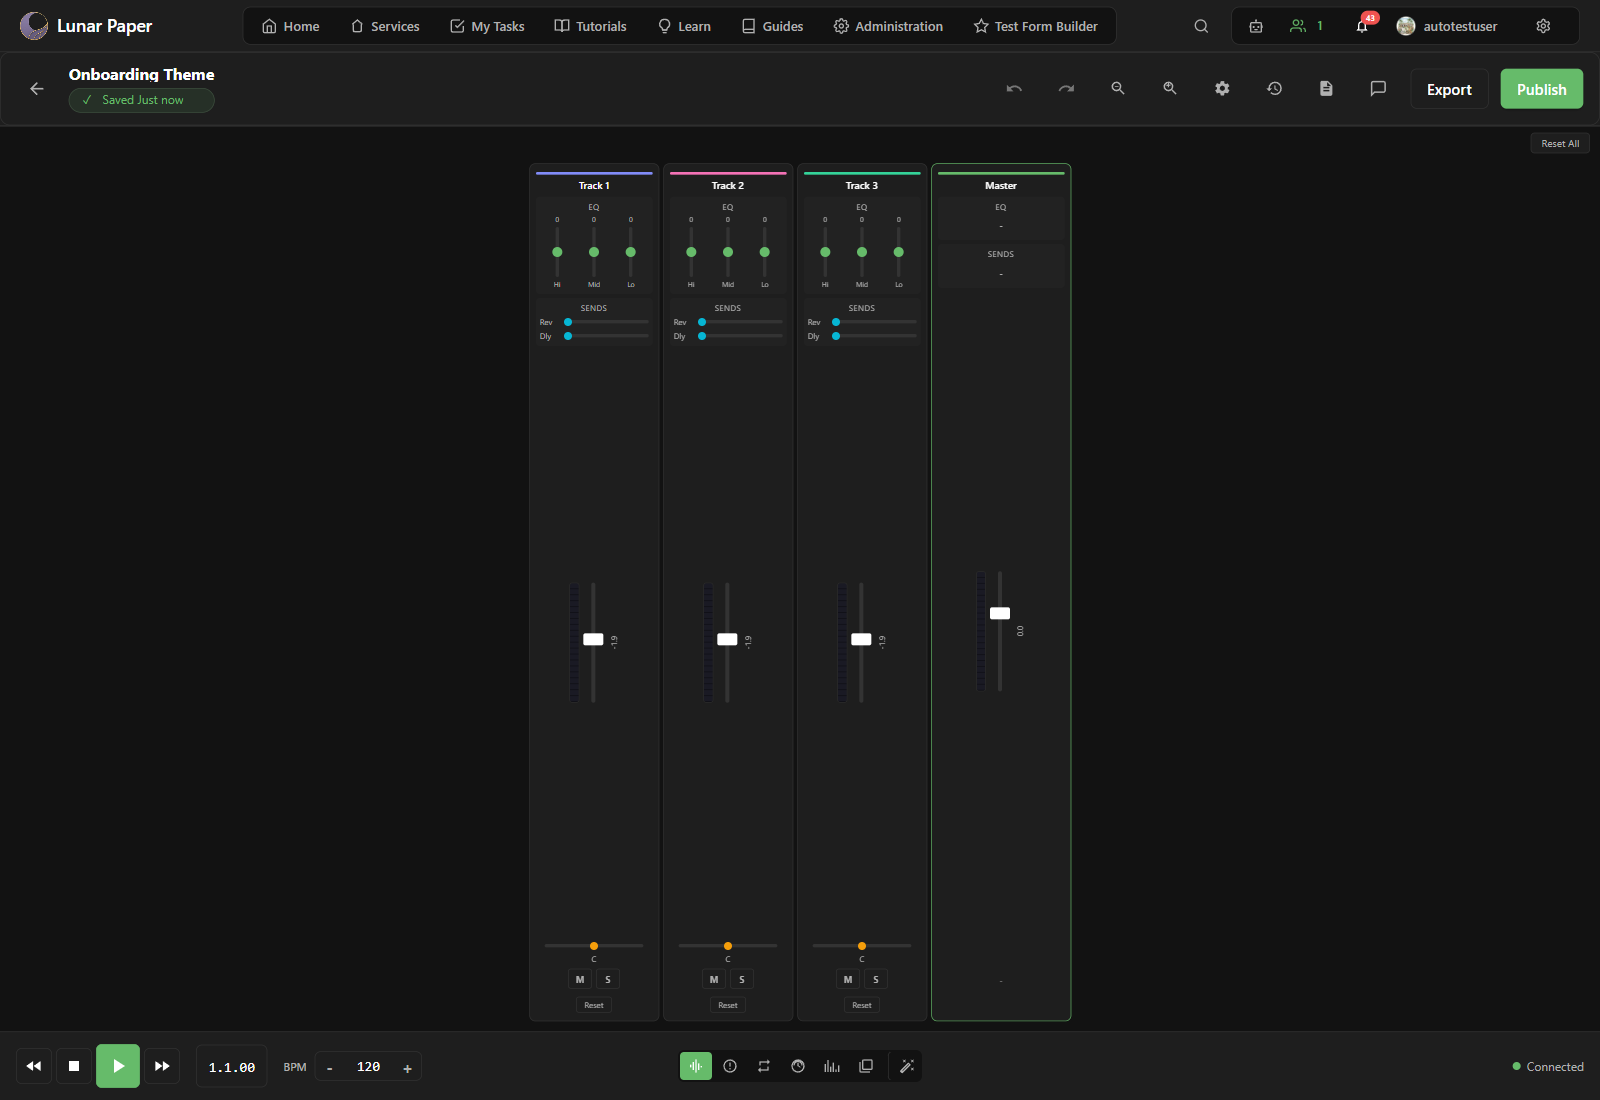
Task: Open the version history icon
Action: point(1274,89)
